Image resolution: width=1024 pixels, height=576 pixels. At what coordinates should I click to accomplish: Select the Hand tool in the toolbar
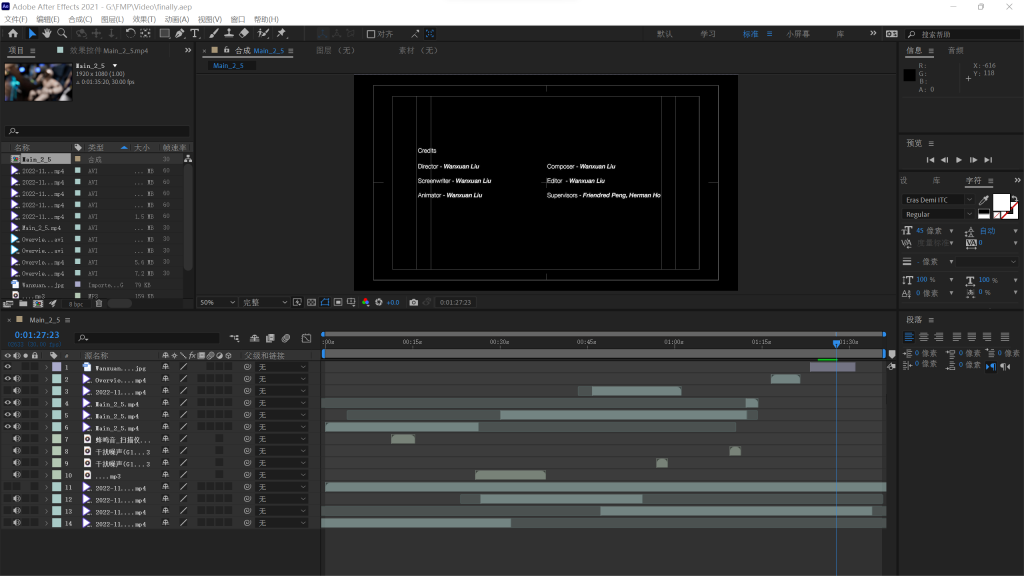[47, 33]
